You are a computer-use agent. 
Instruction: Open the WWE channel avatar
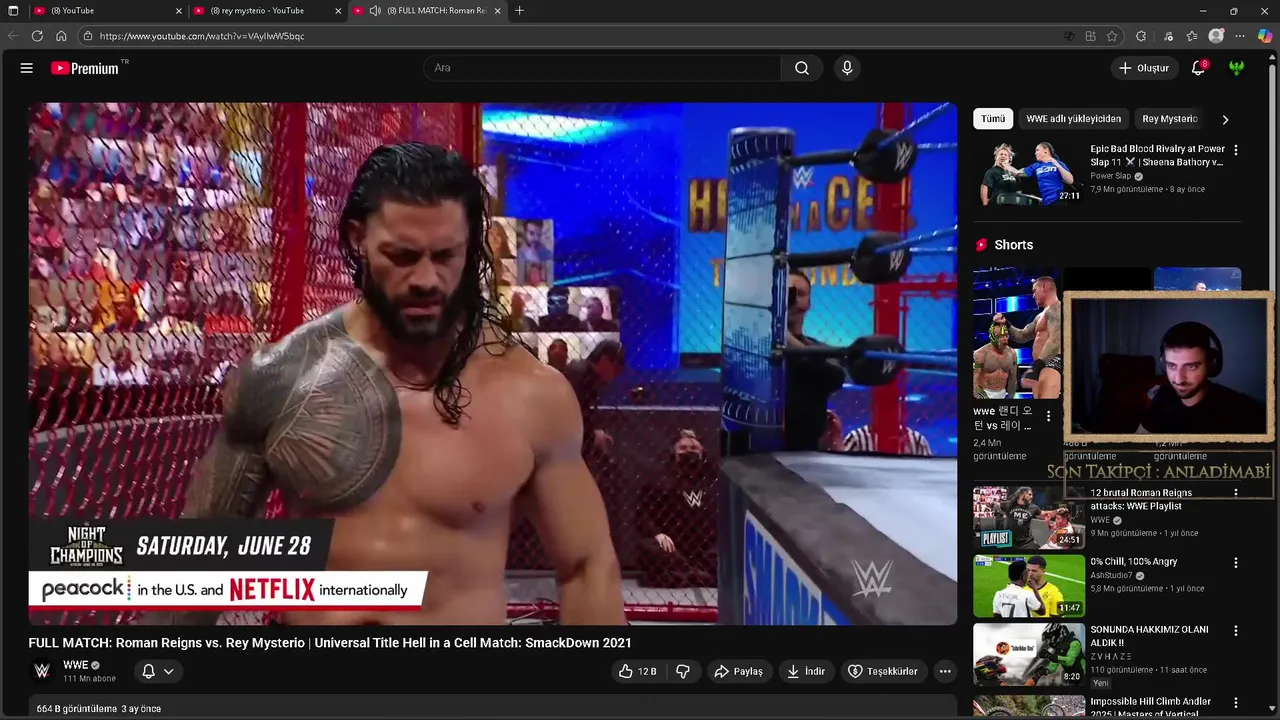tap(42, 671)
